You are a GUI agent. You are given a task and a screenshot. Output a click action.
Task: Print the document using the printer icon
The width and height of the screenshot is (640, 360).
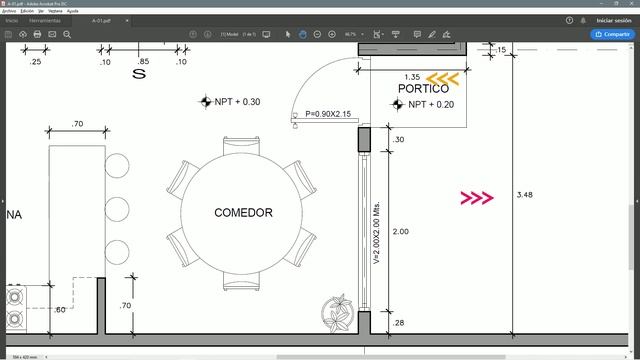click(37, 35)
